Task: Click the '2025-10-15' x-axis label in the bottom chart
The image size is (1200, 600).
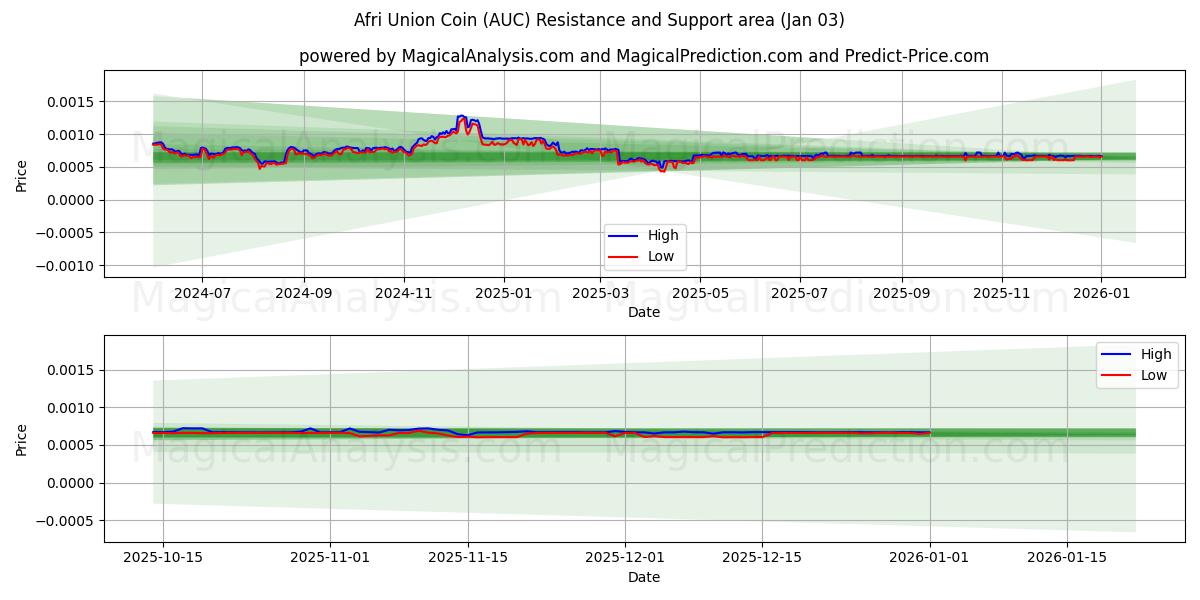Action: tap(163, 558)
